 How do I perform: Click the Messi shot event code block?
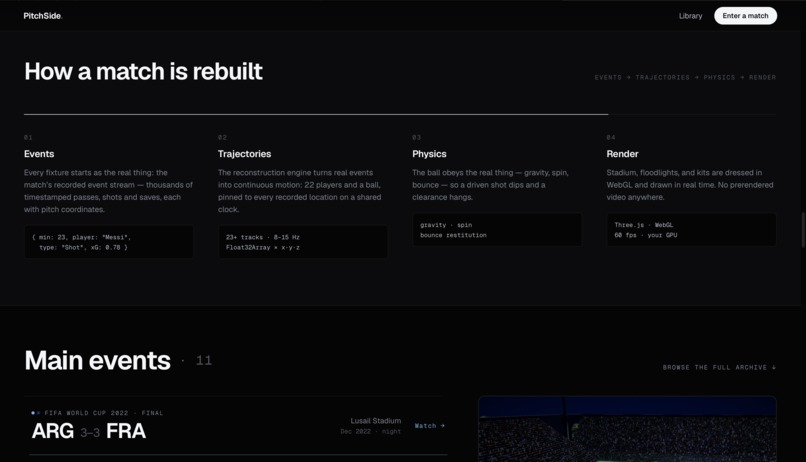(x=109, y=242)
